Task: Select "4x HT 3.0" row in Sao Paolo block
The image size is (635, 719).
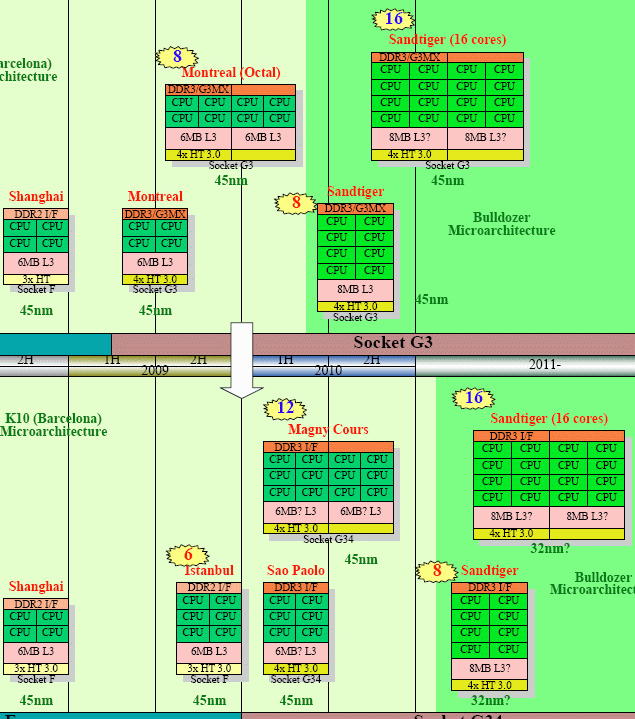Action: (296, 669)
